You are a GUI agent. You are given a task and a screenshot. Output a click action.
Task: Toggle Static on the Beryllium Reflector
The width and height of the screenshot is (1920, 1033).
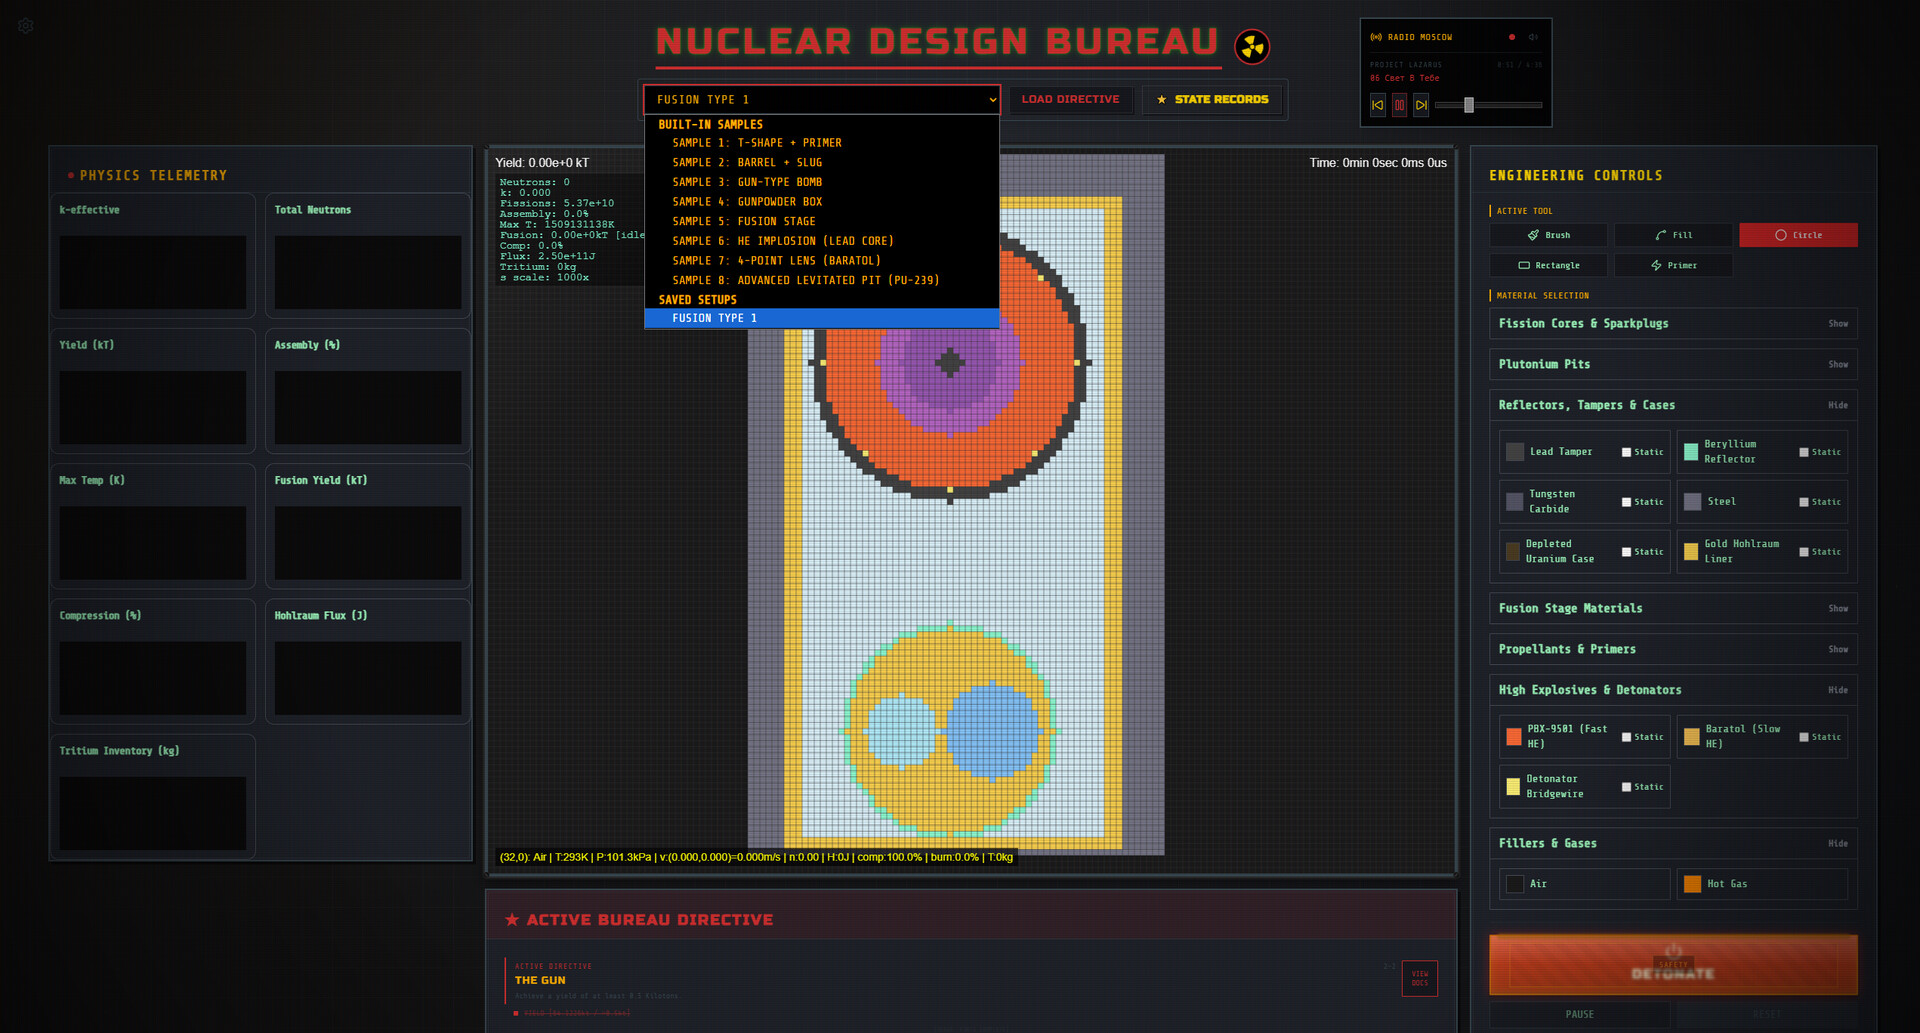pos(1803,452)
